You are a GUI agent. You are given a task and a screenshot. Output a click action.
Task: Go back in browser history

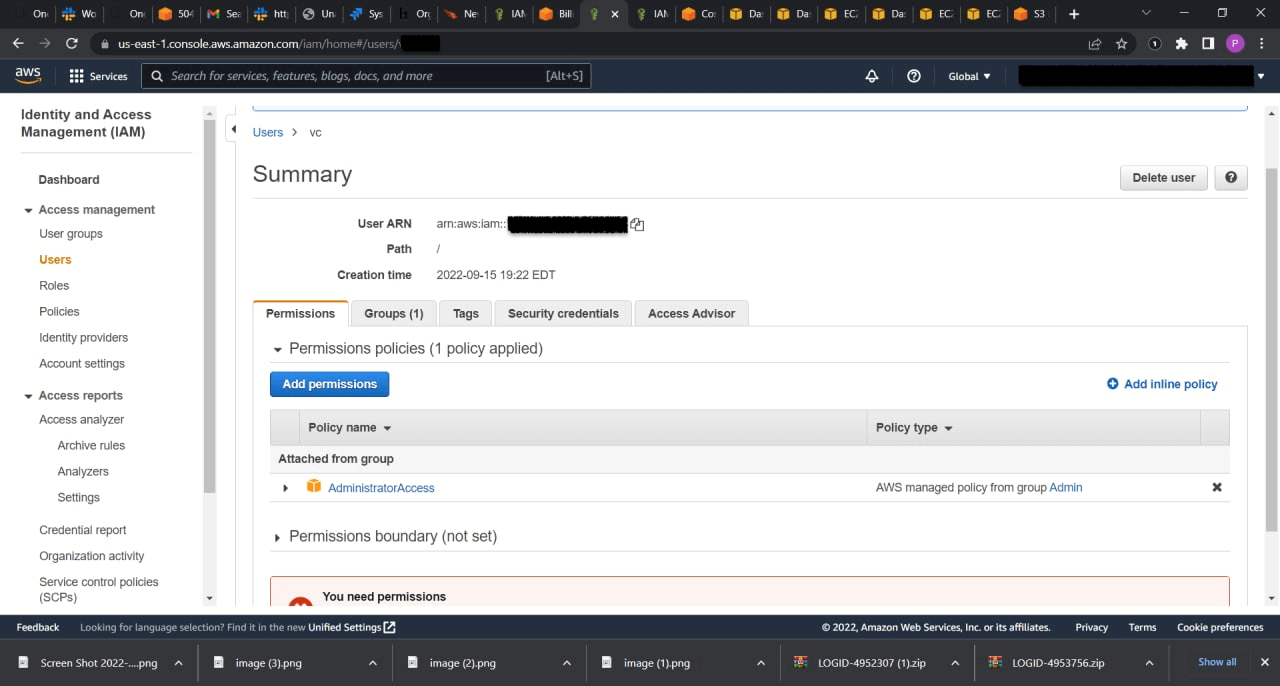(x=18, y=44)
